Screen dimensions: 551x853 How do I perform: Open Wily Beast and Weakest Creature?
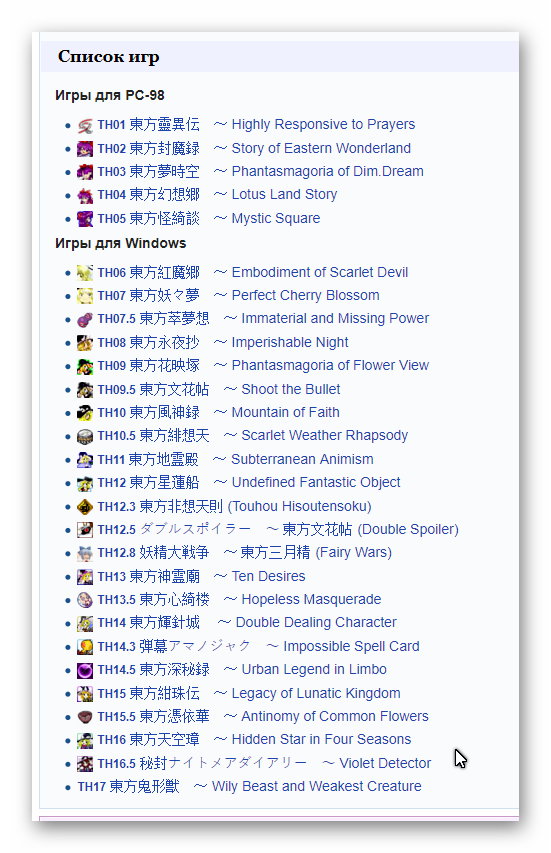pyautogui.click(x=317, y=787)
